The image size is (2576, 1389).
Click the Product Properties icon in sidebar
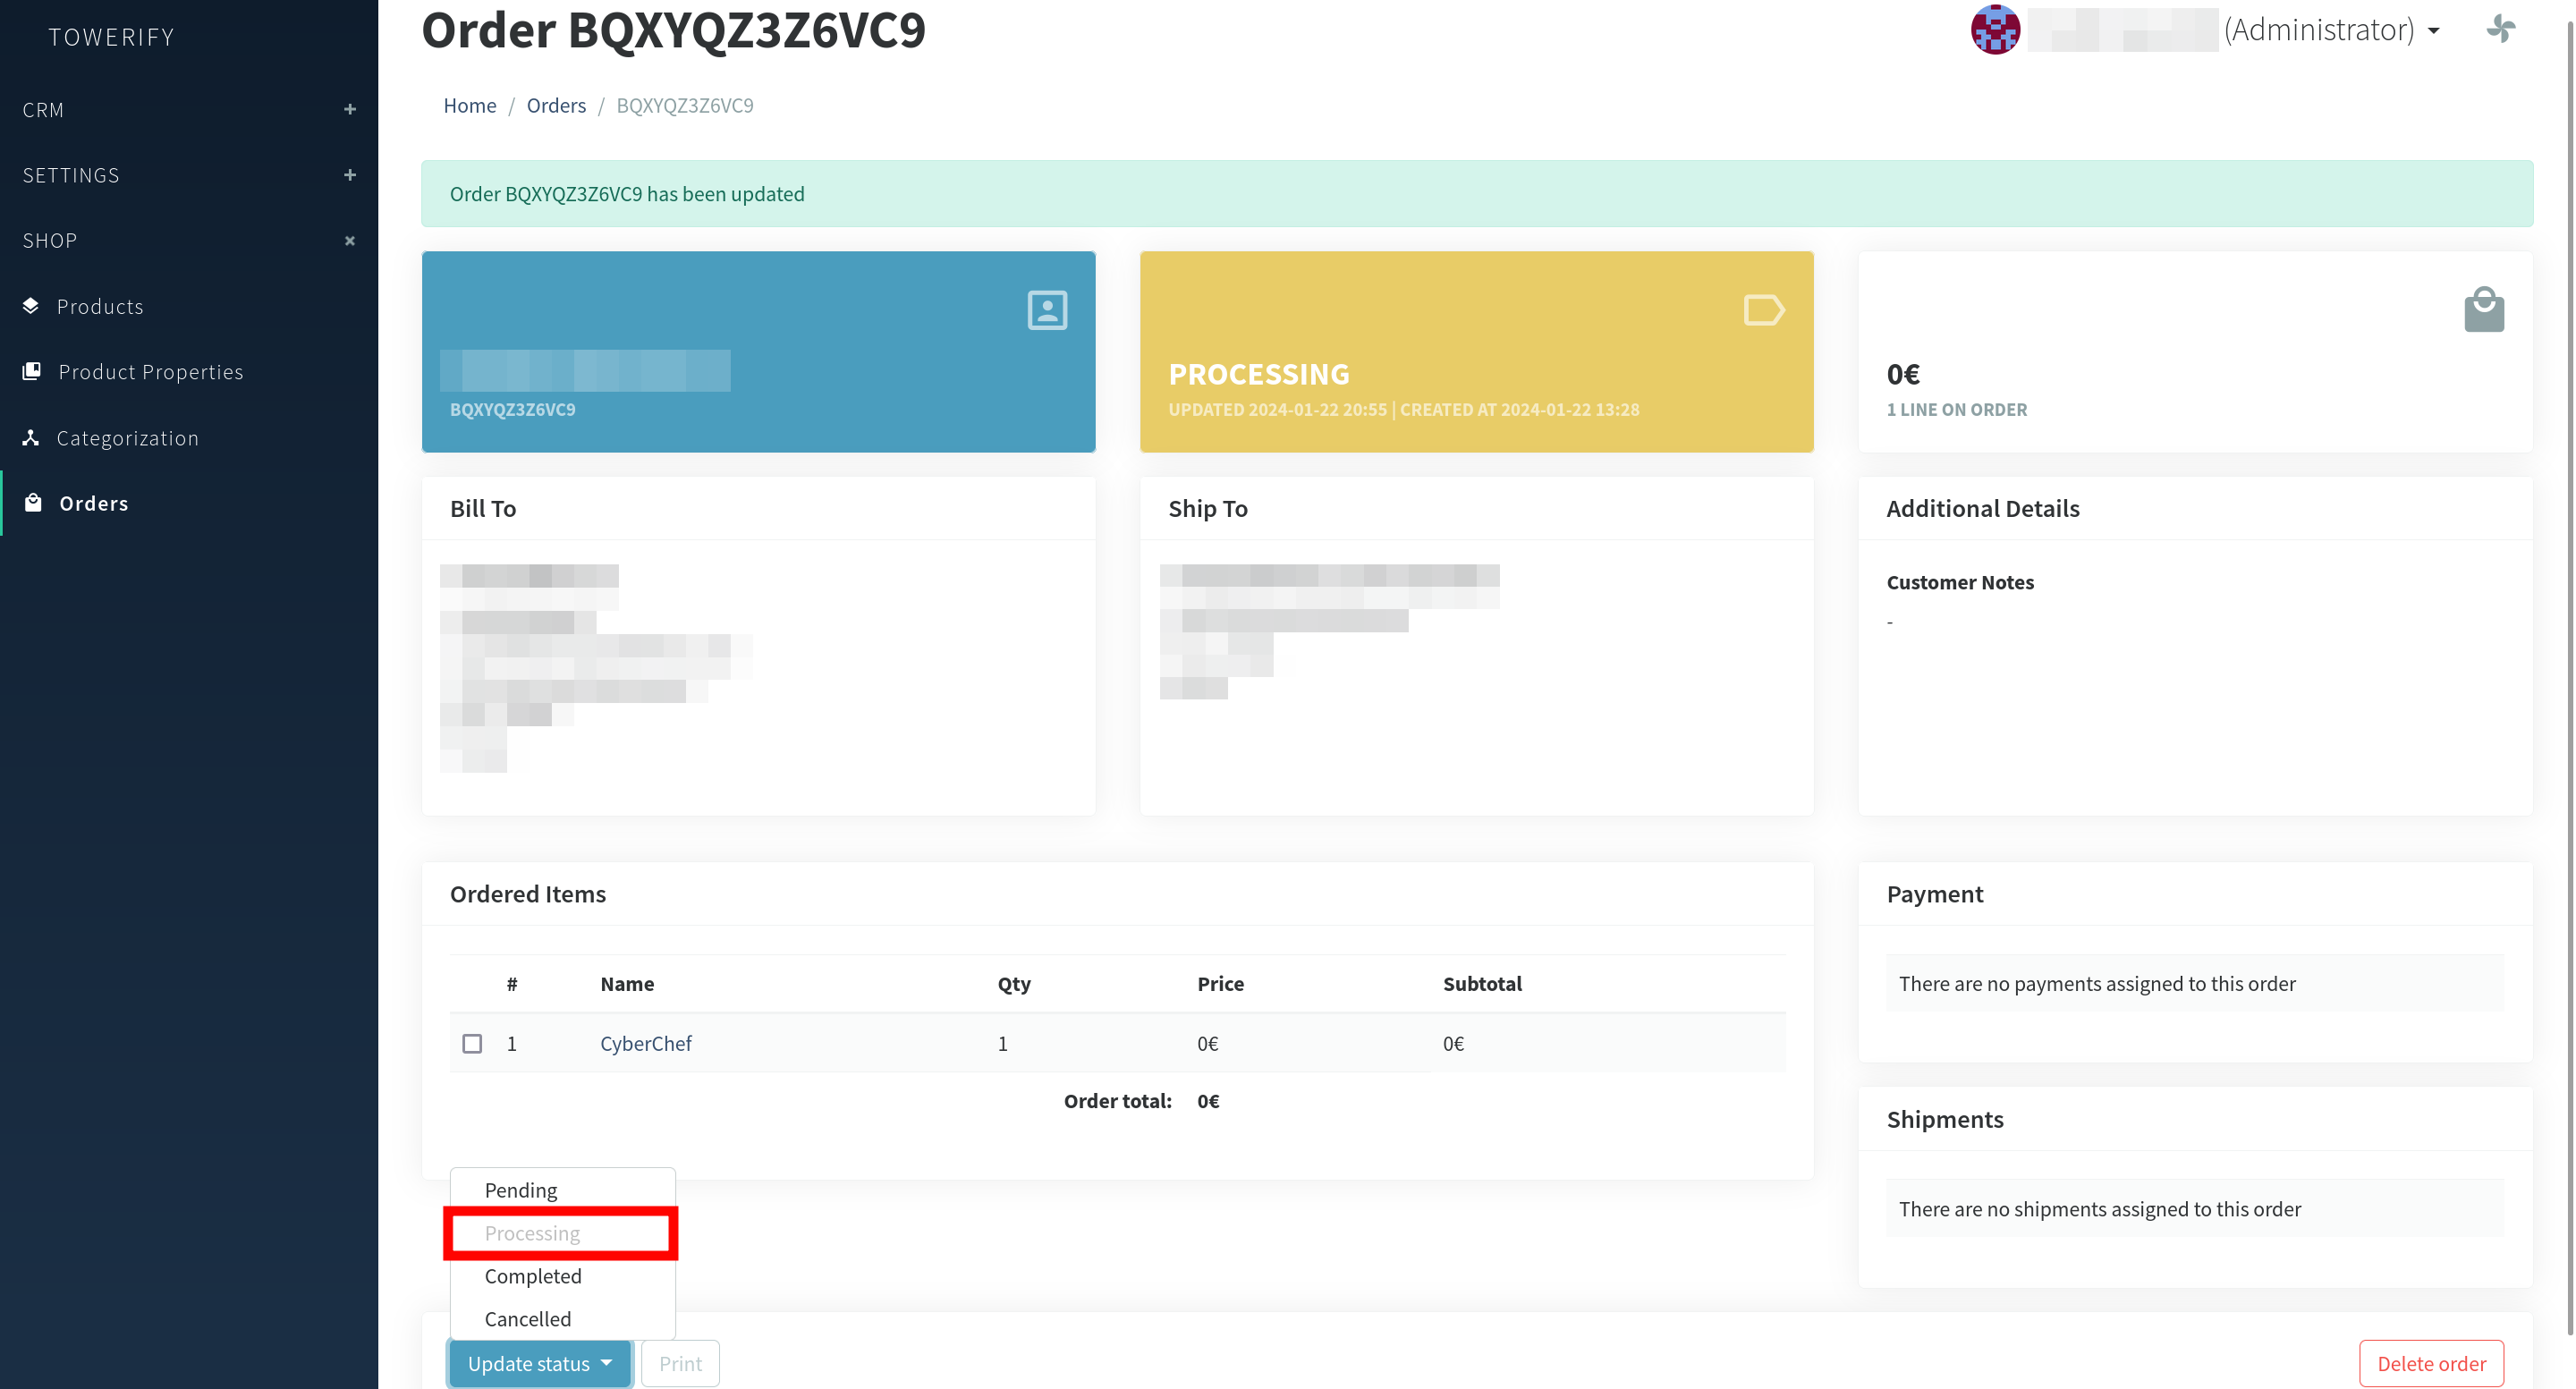(32, 371)
